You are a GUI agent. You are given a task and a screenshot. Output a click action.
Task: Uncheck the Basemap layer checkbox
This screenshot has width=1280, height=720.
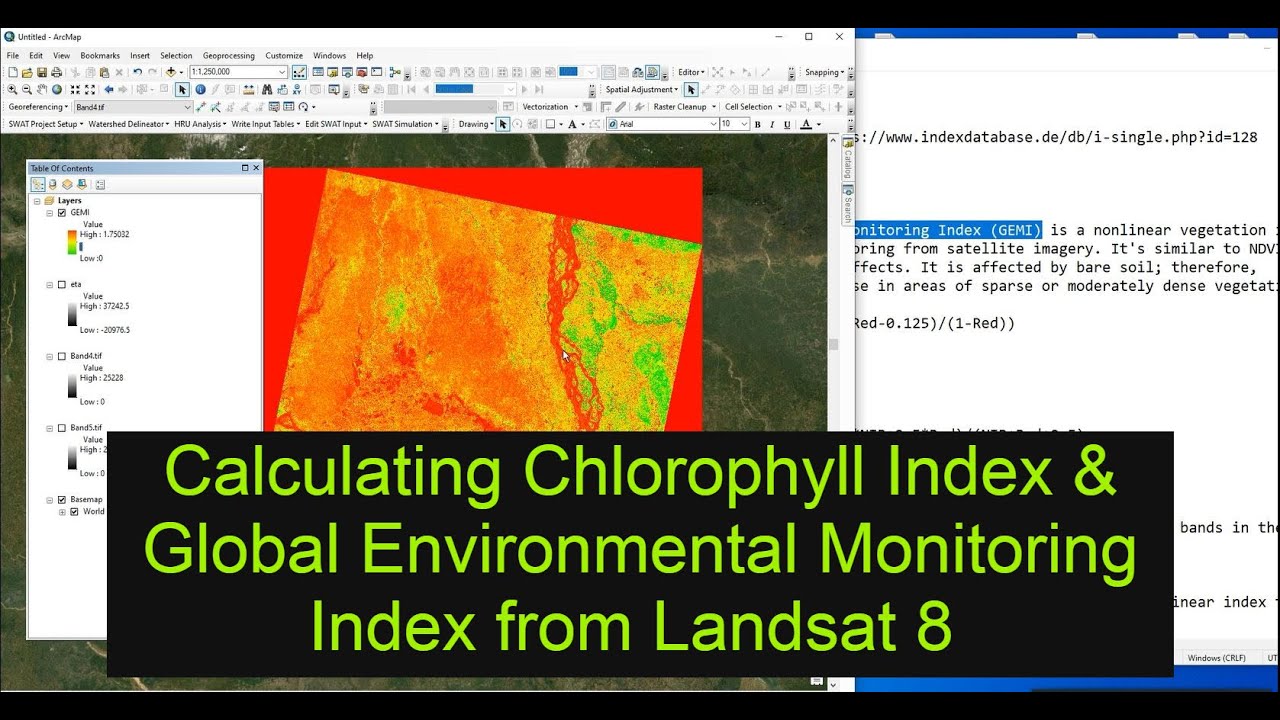tap(62, 500)
